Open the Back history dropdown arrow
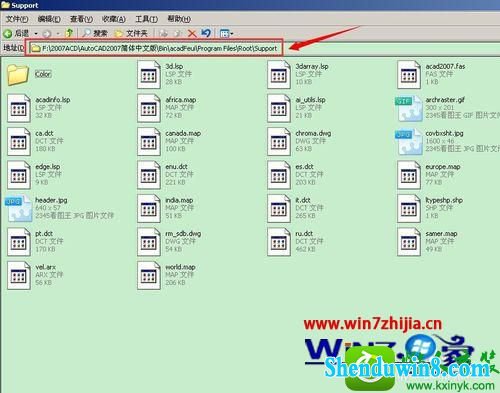 pos(36,34)
